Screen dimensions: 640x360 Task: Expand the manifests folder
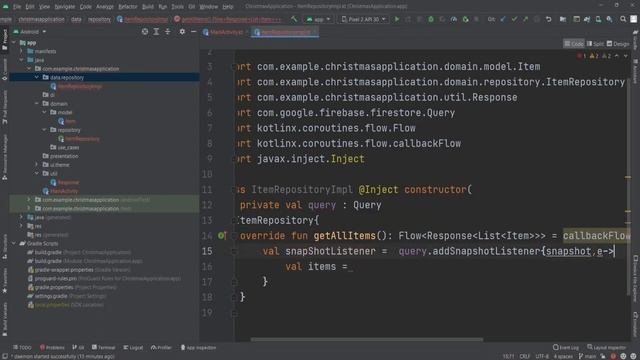[x=22, y=51]
